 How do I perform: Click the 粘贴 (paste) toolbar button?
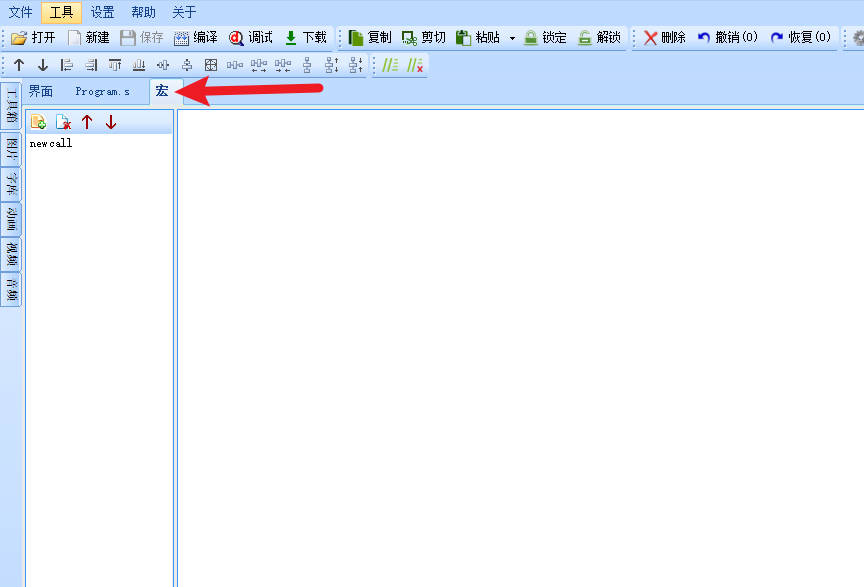[478, 37]
